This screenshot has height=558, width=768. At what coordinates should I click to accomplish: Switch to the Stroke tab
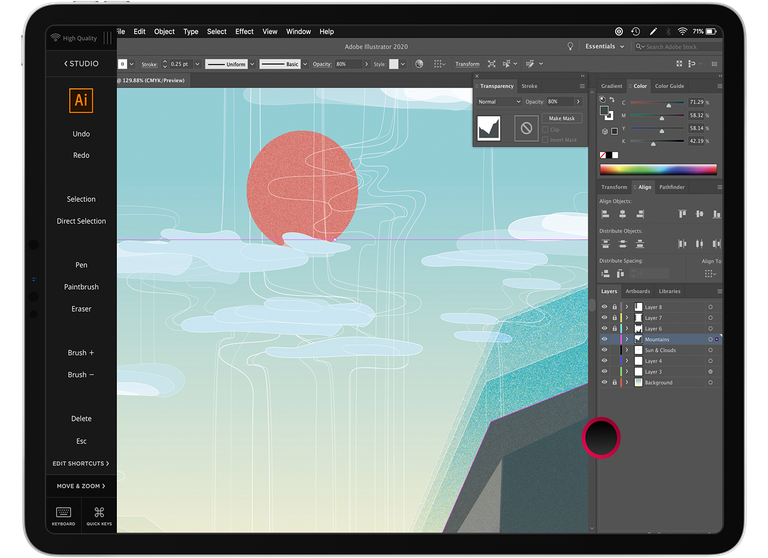click(529, 86)
